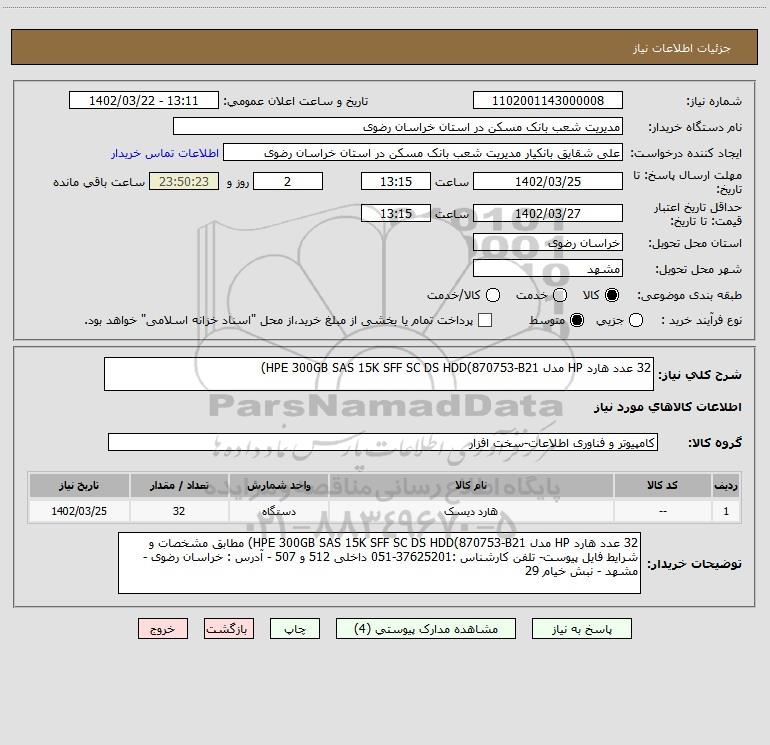Click the delivery city field مشهد

click(x=548, y=269)
